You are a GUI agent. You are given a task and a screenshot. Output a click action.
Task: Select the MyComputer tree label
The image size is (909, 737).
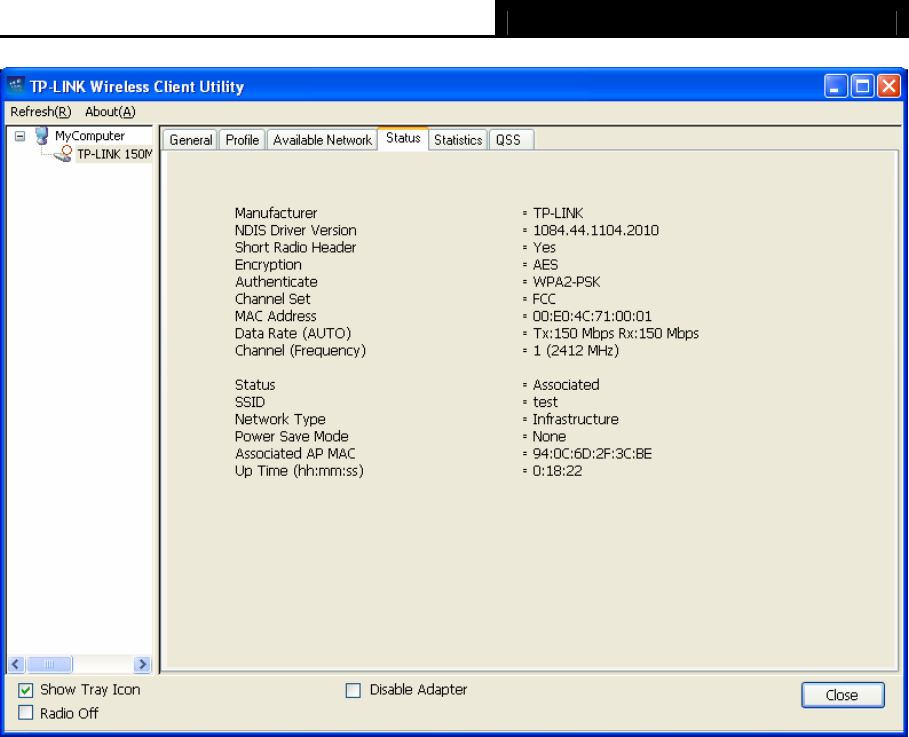click(90, 136)
